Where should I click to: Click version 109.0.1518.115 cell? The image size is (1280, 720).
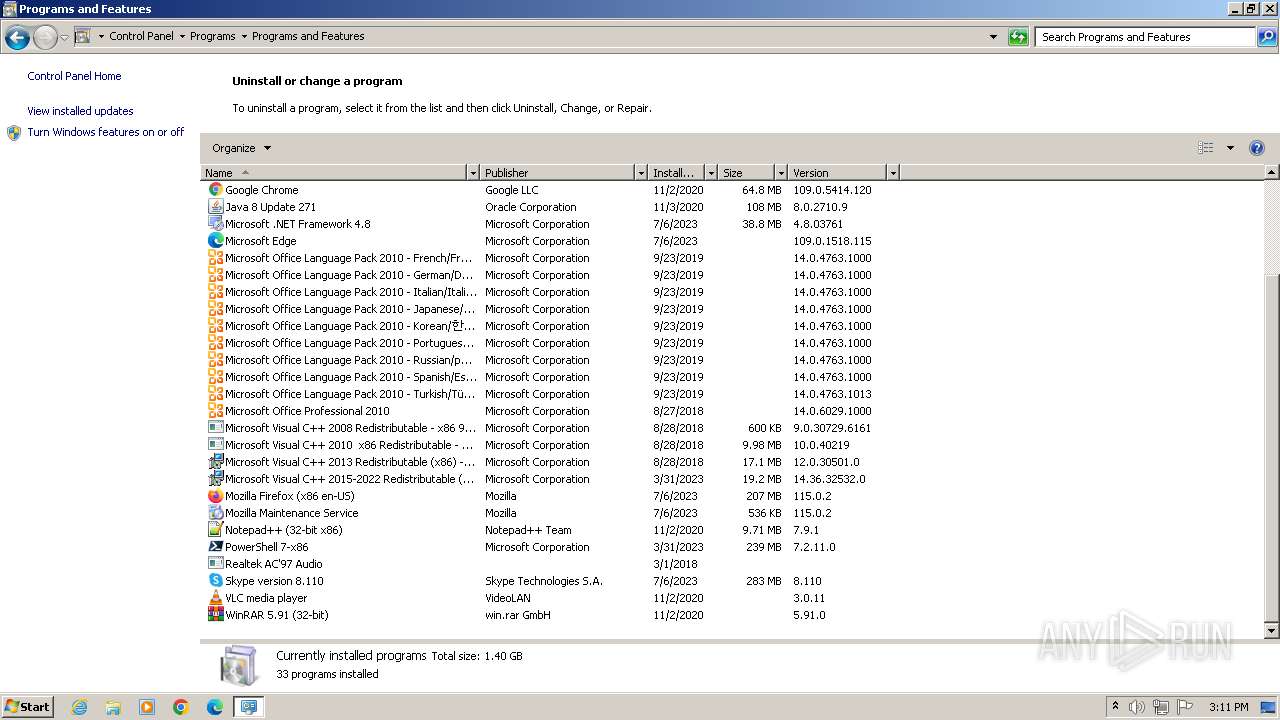coord(832,241)
